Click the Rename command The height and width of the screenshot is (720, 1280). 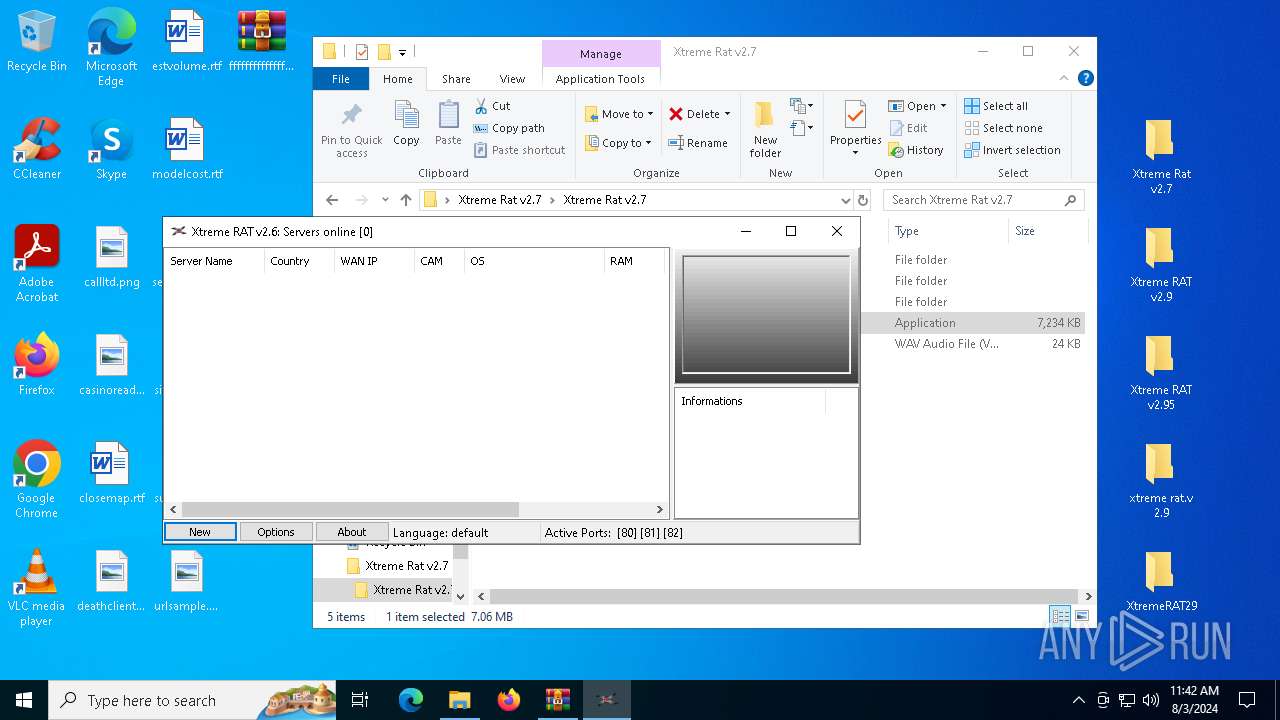coord(698,143)
